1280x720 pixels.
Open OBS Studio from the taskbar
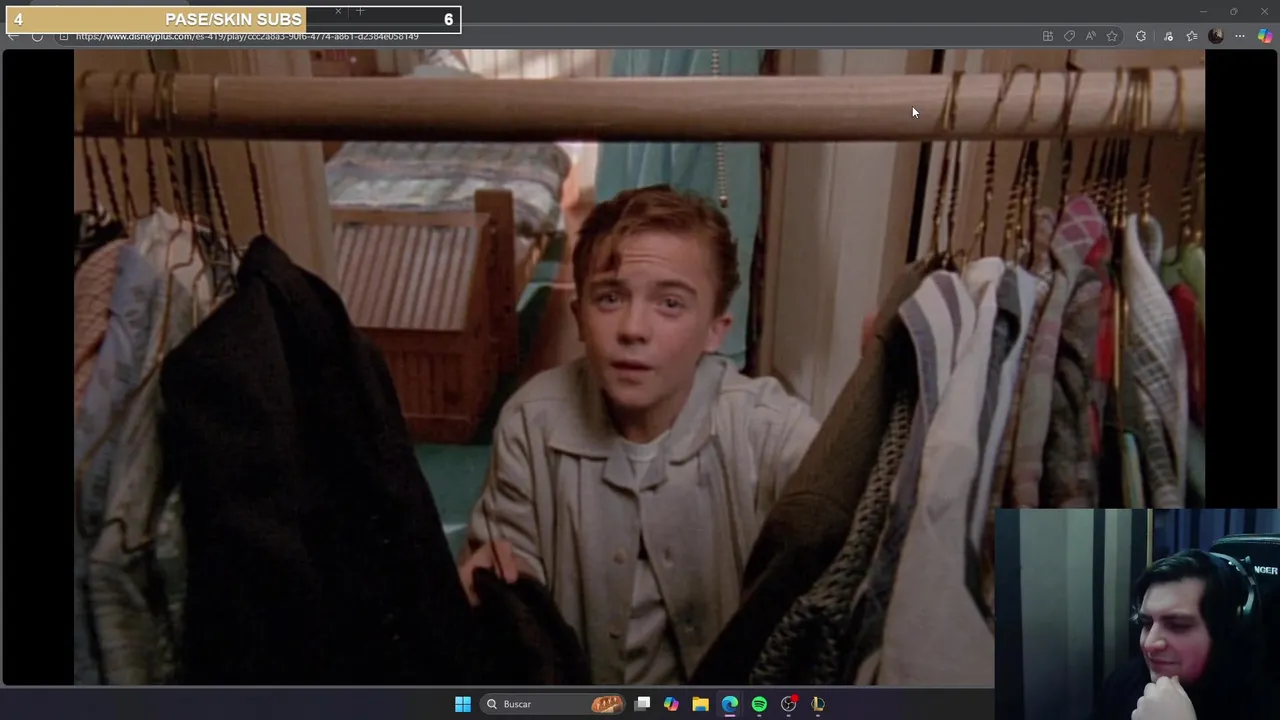789,704
